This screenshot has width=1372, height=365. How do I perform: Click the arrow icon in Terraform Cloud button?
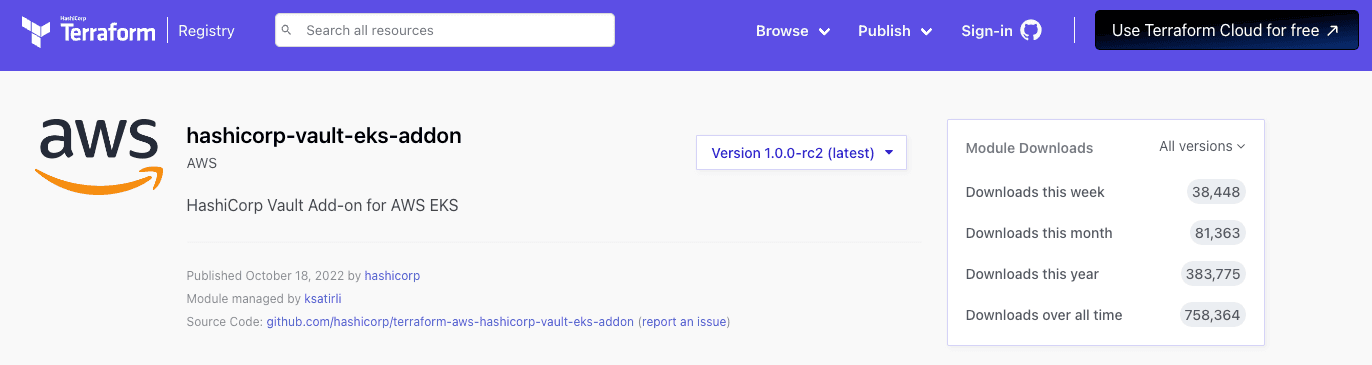pyautogui.click(x=1332, y=31)
